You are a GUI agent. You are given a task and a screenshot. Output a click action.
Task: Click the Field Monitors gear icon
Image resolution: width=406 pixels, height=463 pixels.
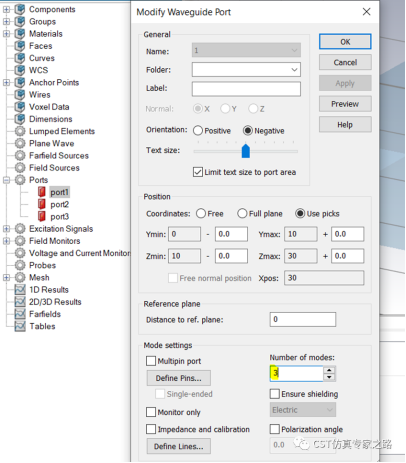[x=20, y=241]
